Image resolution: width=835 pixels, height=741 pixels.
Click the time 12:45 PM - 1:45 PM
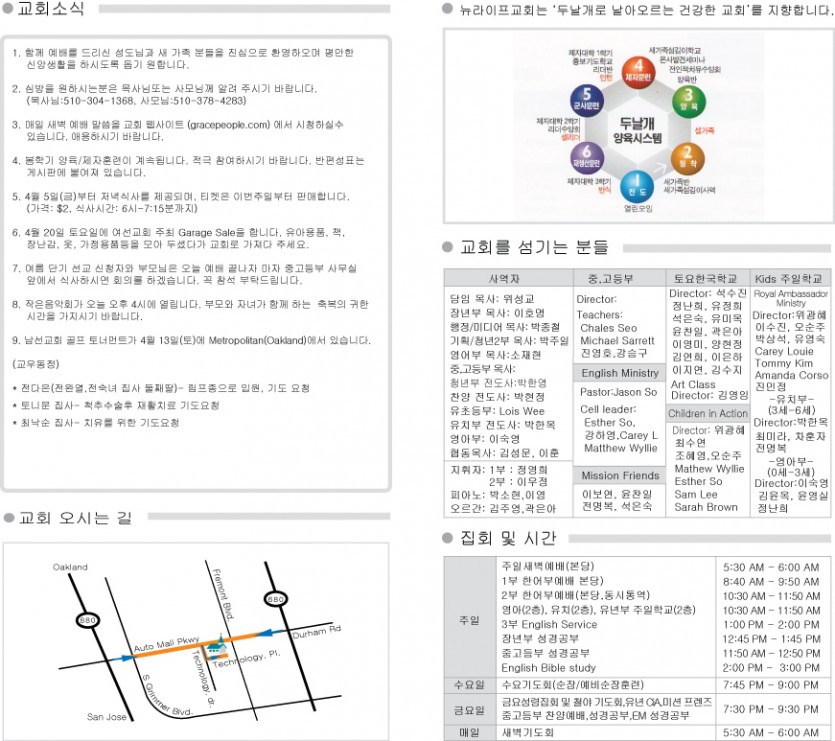pos(771,639)
